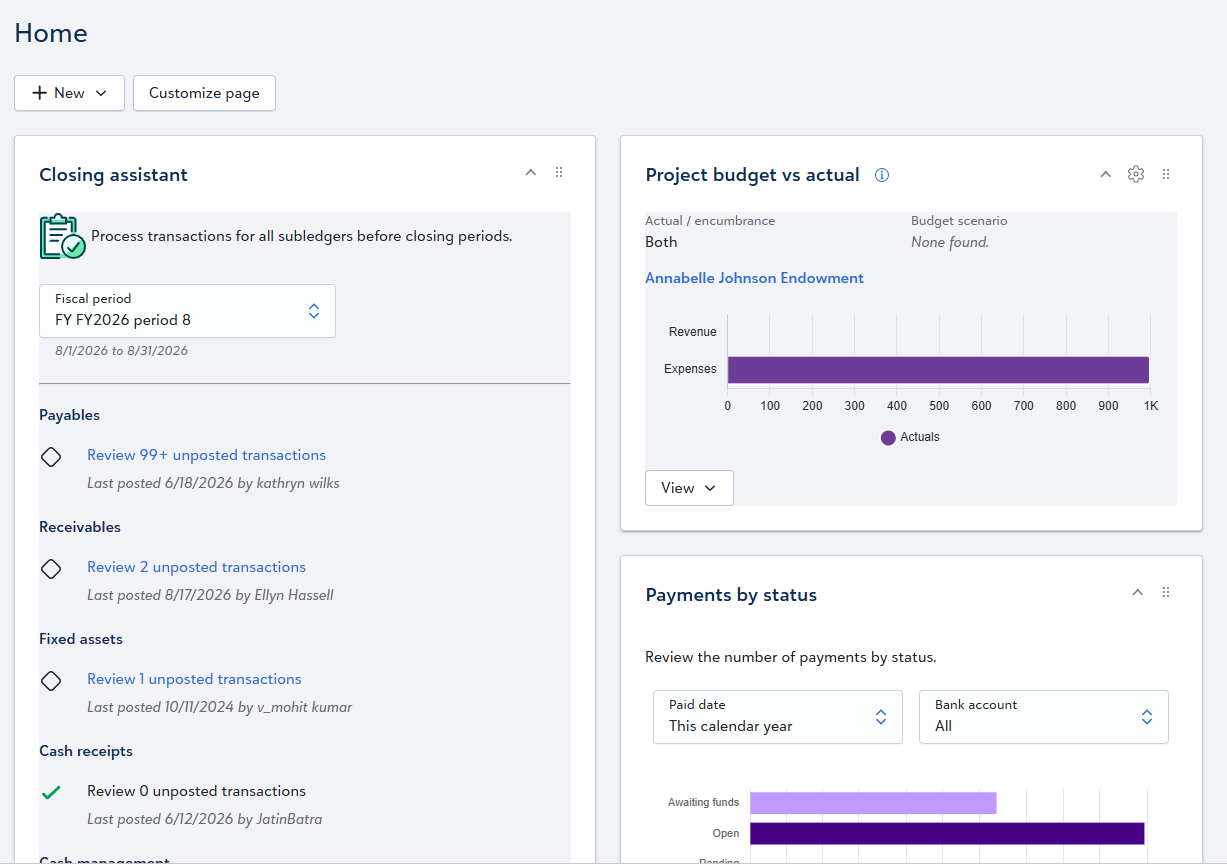Click drag handle on Project budget widget
Screen dimensions: 1227x864
(x=1166, y=174)
